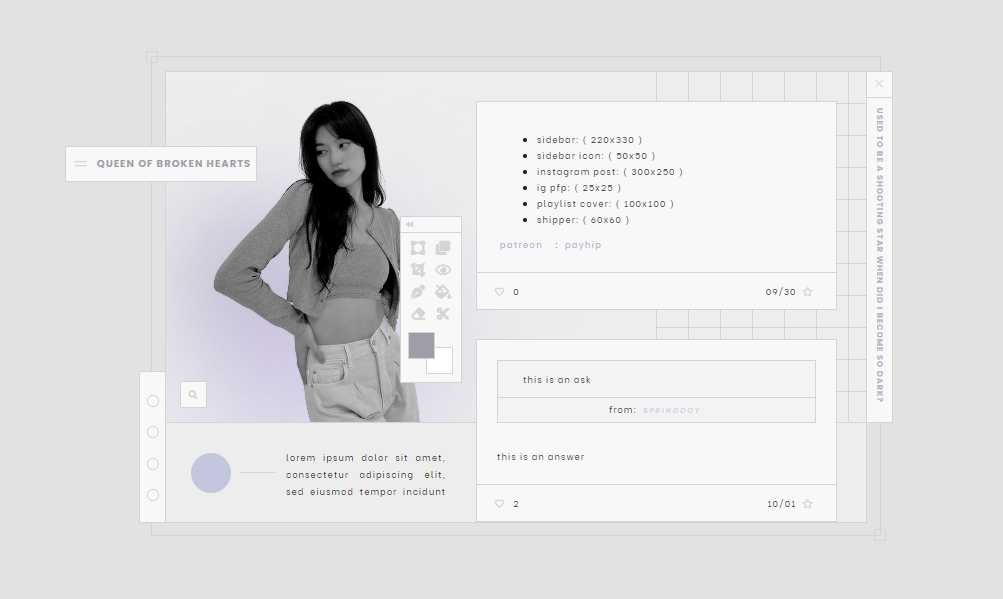Click the fourth circle in left sidebar
Viewport: 1003px width, 599px height.
click(153, 495)
